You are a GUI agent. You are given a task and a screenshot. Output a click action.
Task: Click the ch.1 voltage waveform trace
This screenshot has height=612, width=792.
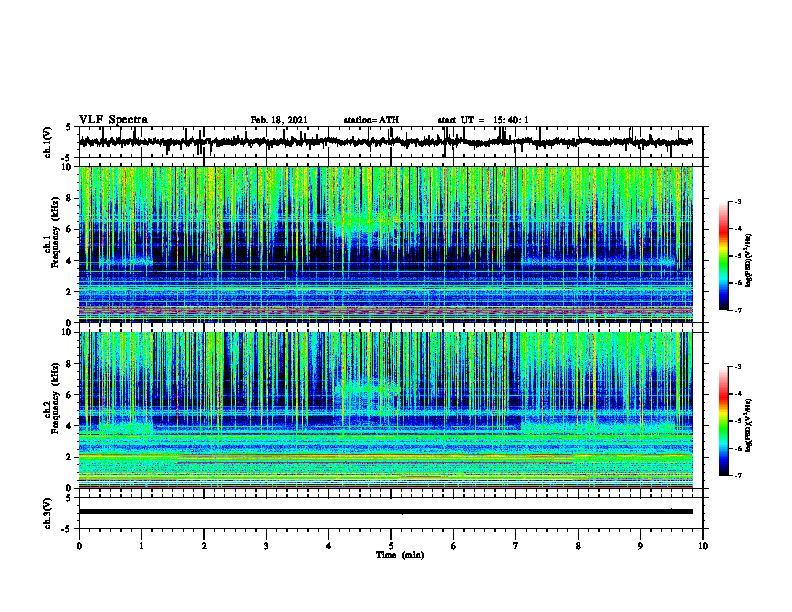385,142
